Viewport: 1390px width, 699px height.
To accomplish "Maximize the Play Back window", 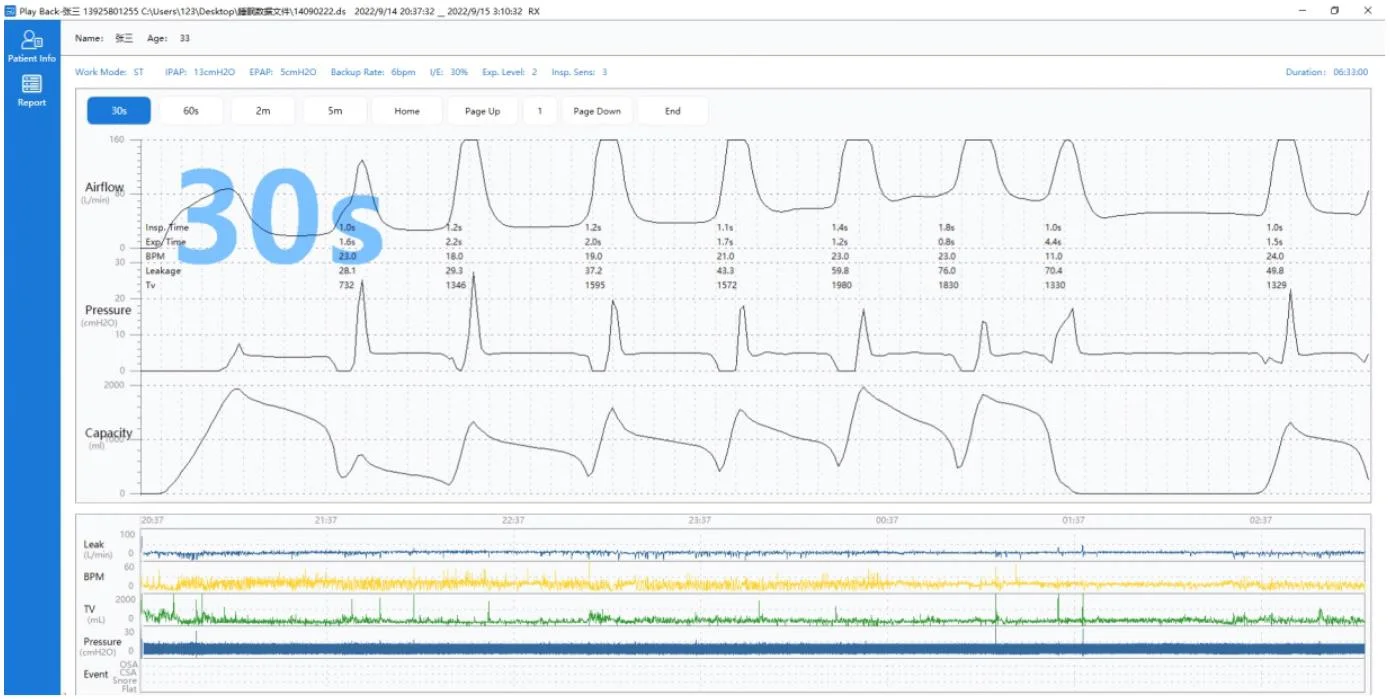I will click(x=1334, y=10).
